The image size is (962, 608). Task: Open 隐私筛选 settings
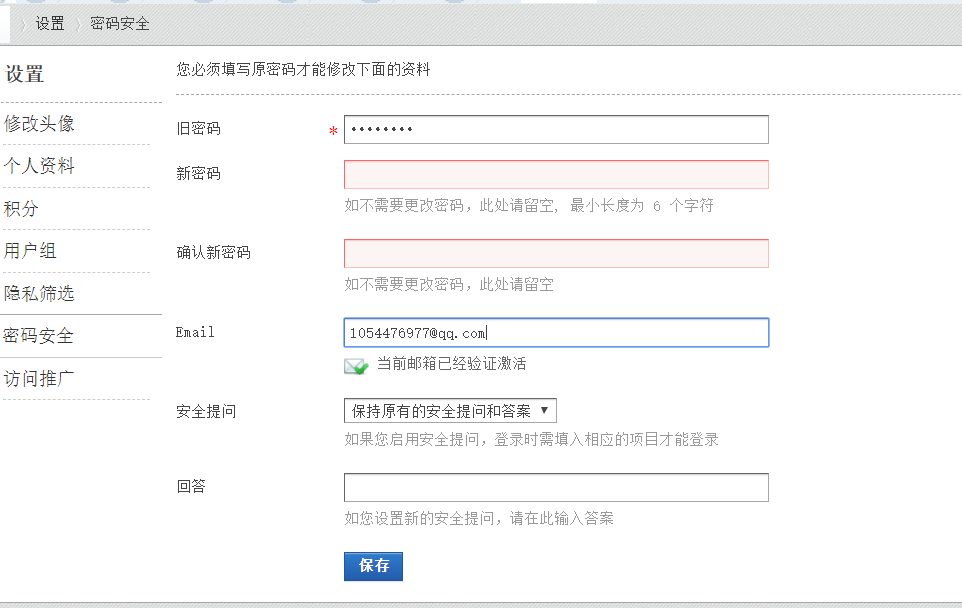[x=39, y=293]
